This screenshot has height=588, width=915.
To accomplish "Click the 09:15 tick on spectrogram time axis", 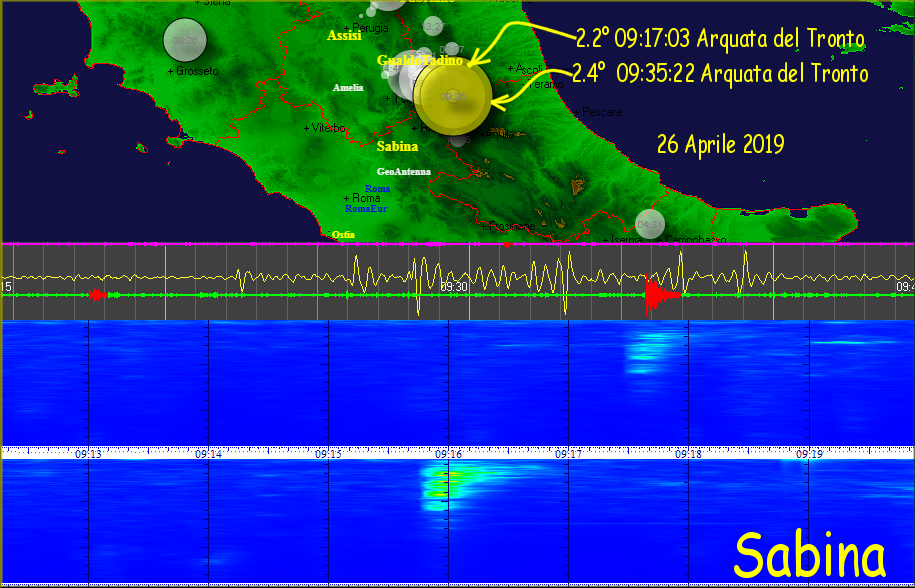I will click(x=328, y=453).
